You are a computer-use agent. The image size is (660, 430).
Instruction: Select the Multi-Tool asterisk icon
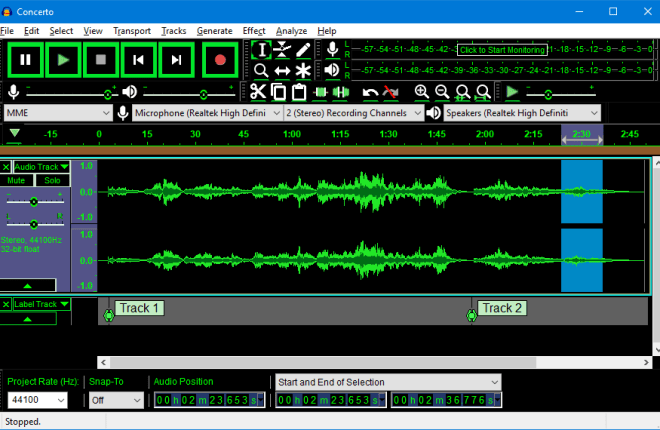(x=303, y=70)
